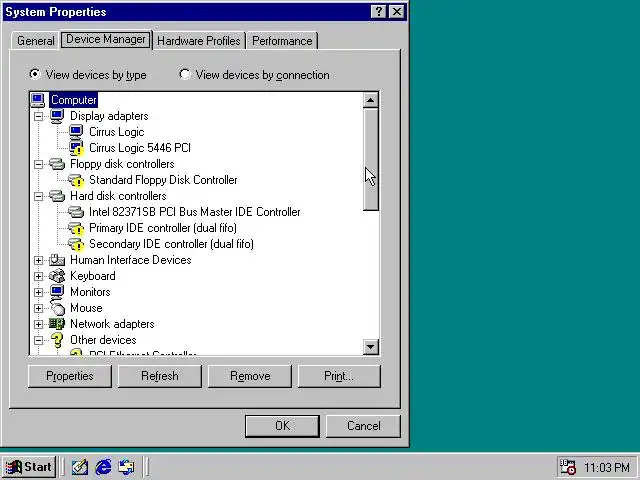Click the 11:03 PM system clock
This screenshot has width=640, height=480.
pyautogui.click(x=607, y=467)
